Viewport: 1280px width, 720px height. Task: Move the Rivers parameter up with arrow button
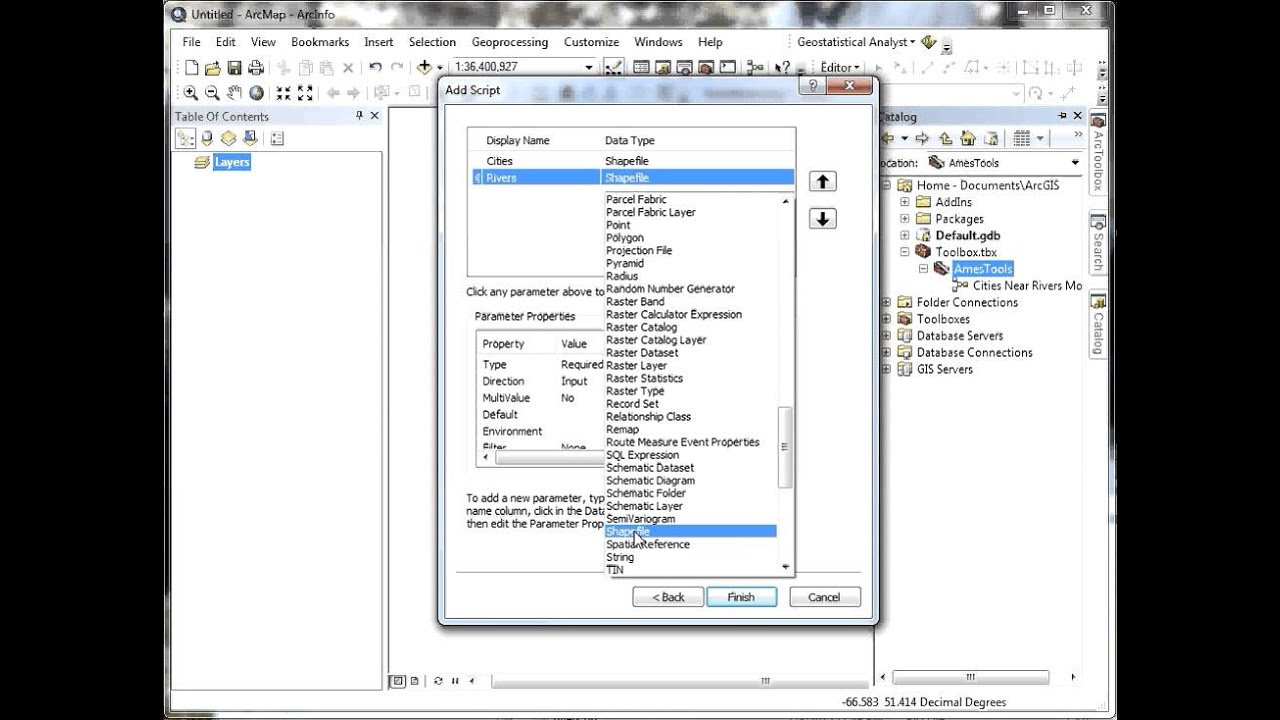click(822, 181)
